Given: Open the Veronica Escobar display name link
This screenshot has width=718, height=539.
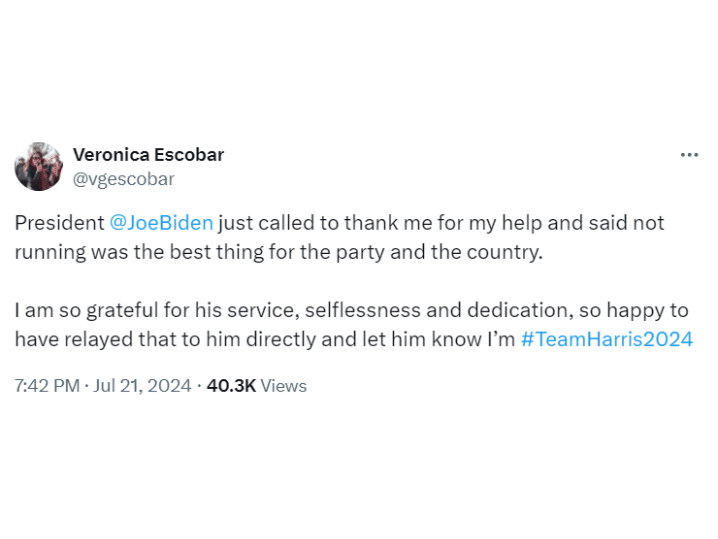Looking at the screenshot, I should coord(148,154).
